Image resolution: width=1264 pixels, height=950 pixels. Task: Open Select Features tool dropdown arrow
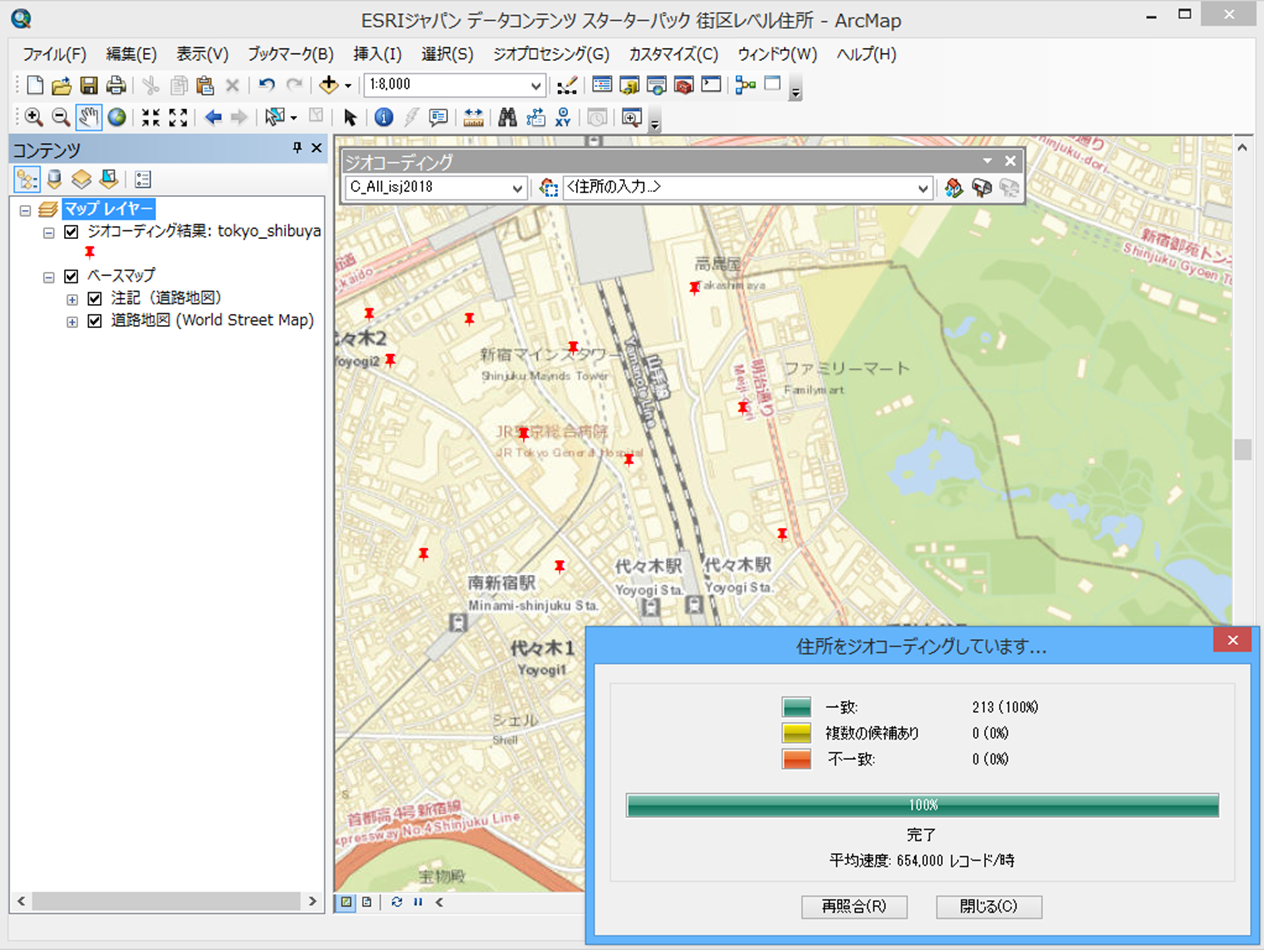tap(294, 118)
